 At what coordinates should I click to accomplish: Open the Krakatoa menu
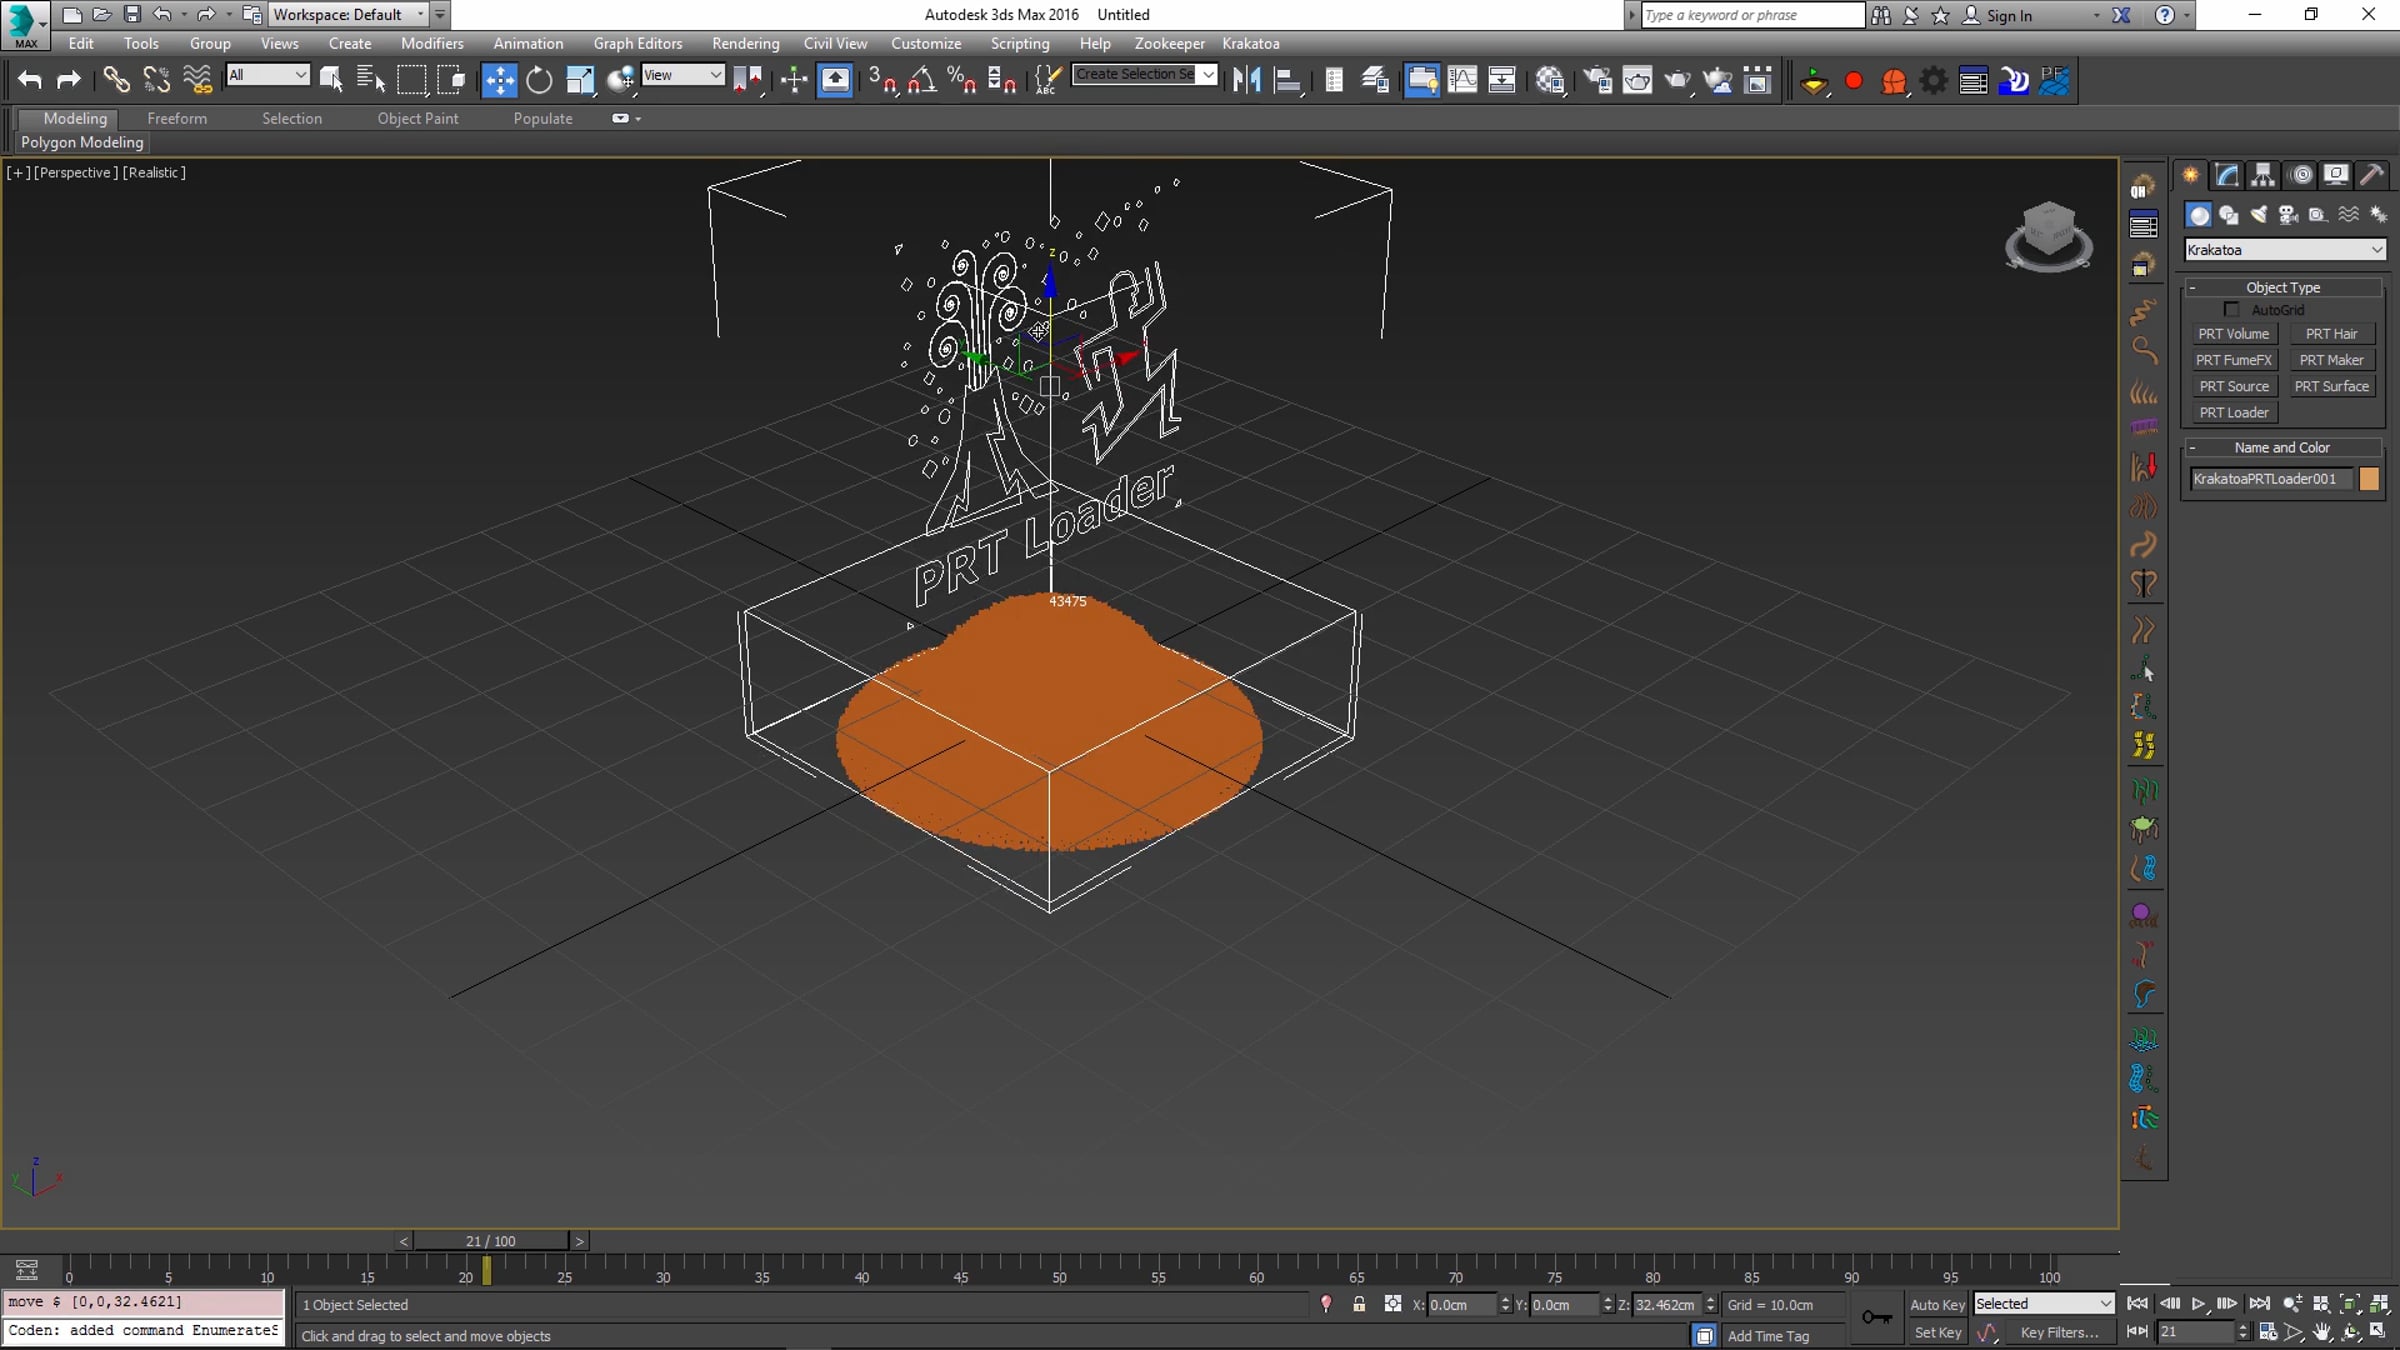point(1251,43)
